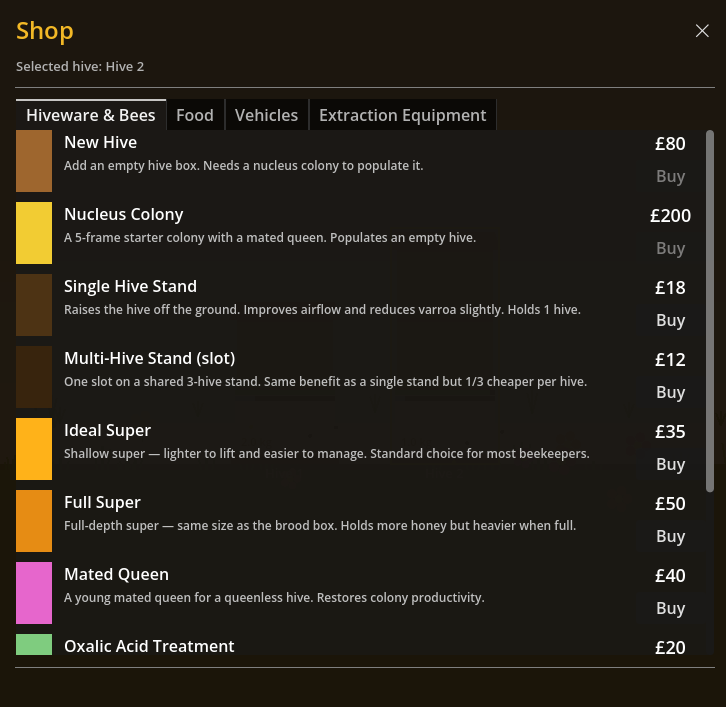This screenshot has width=726, height=707.
Task: Click the Ideal Super orange icon
Action: tap(34, 449)
